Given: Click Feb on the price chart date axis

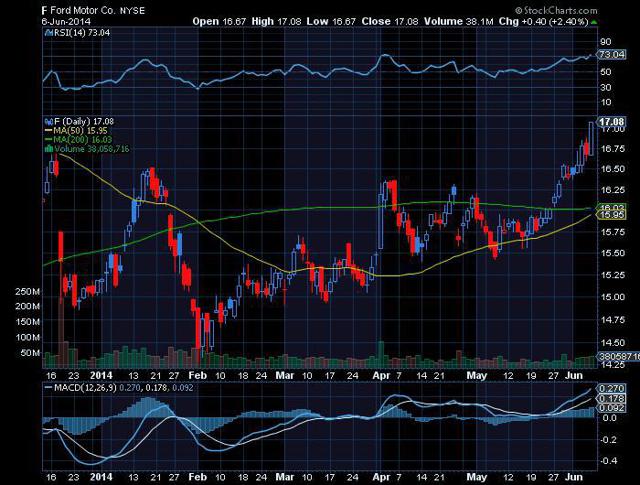Looking at the screenshot, I should (198, 375).
